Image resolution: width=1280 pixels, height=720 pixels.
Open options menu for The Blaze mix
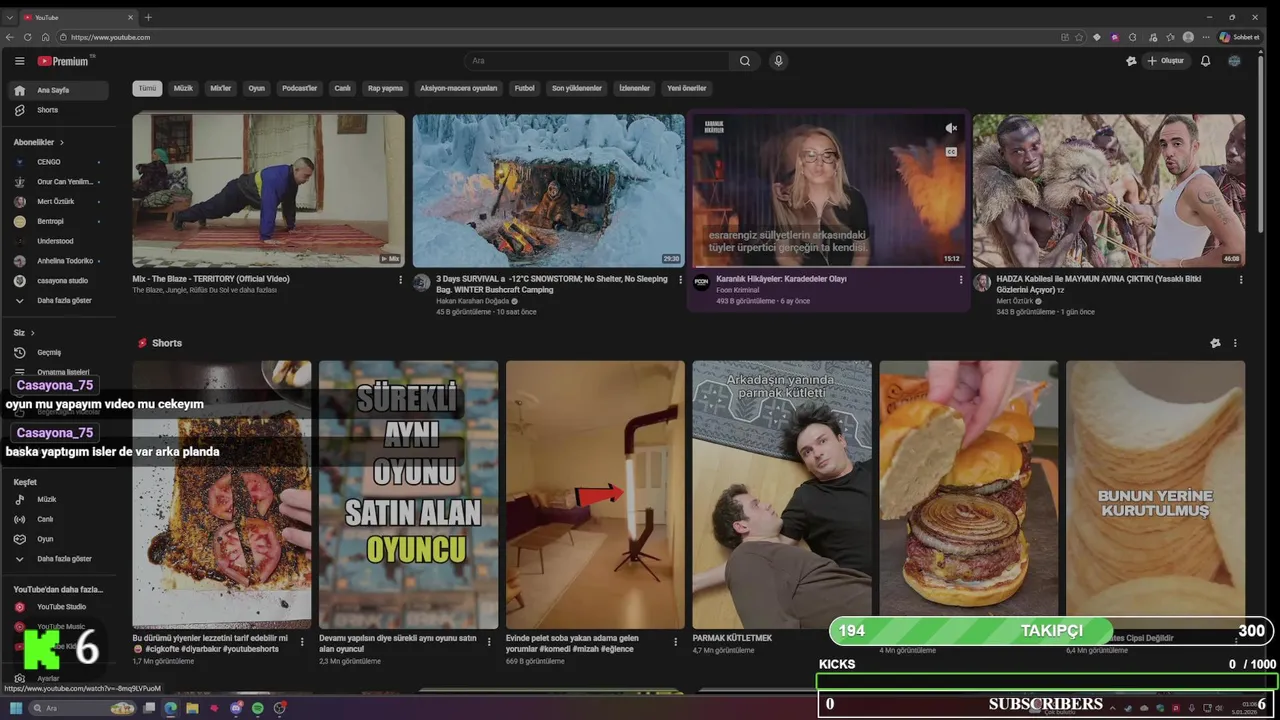[x=401, y=280]
